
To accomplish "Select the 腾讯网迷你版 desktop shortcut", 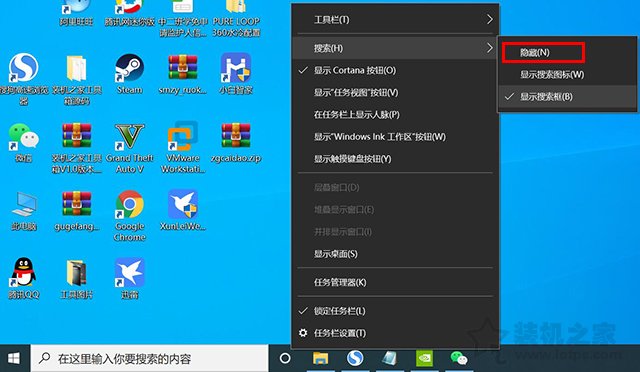I will [129, 13].
